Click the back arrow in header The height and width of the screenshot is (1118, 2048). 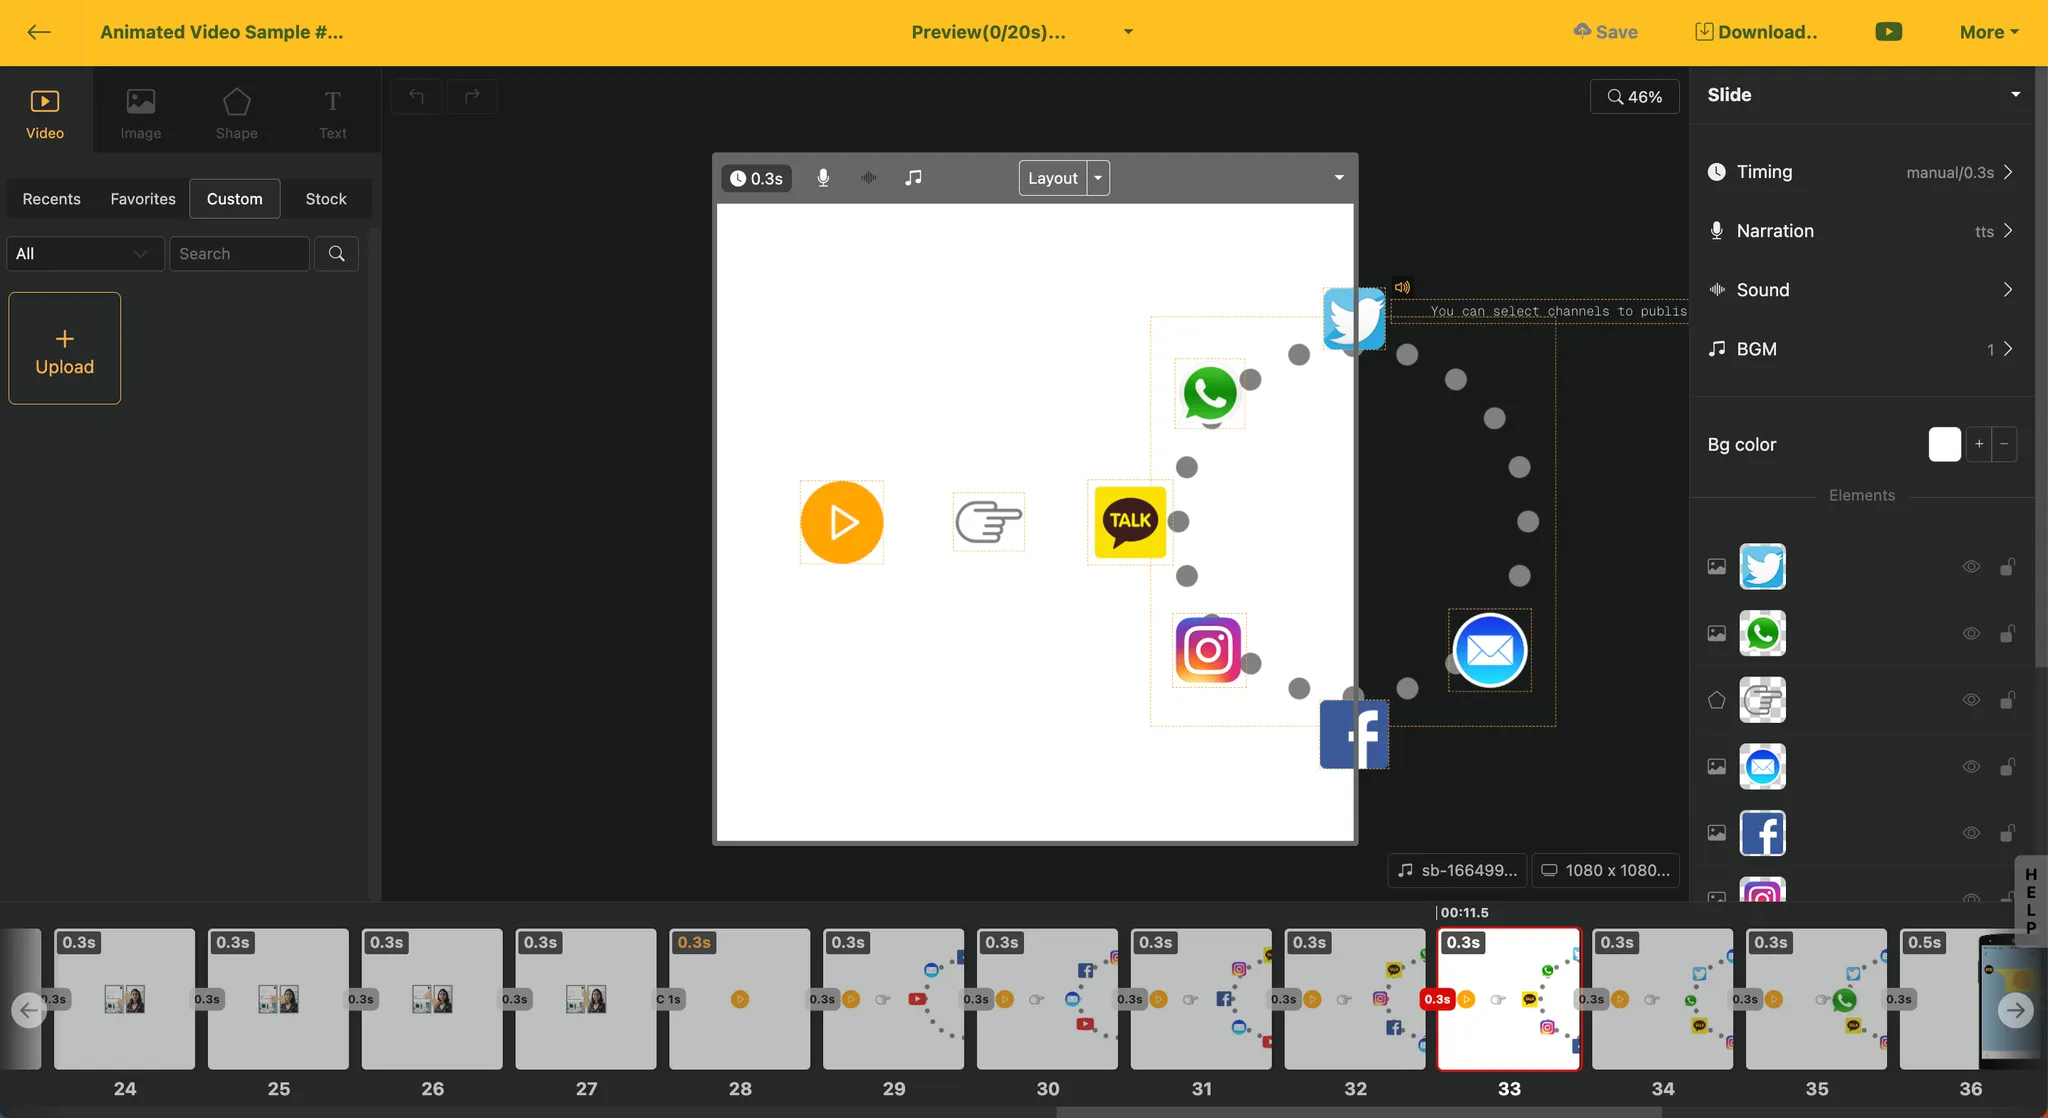(x=39, y=32)
